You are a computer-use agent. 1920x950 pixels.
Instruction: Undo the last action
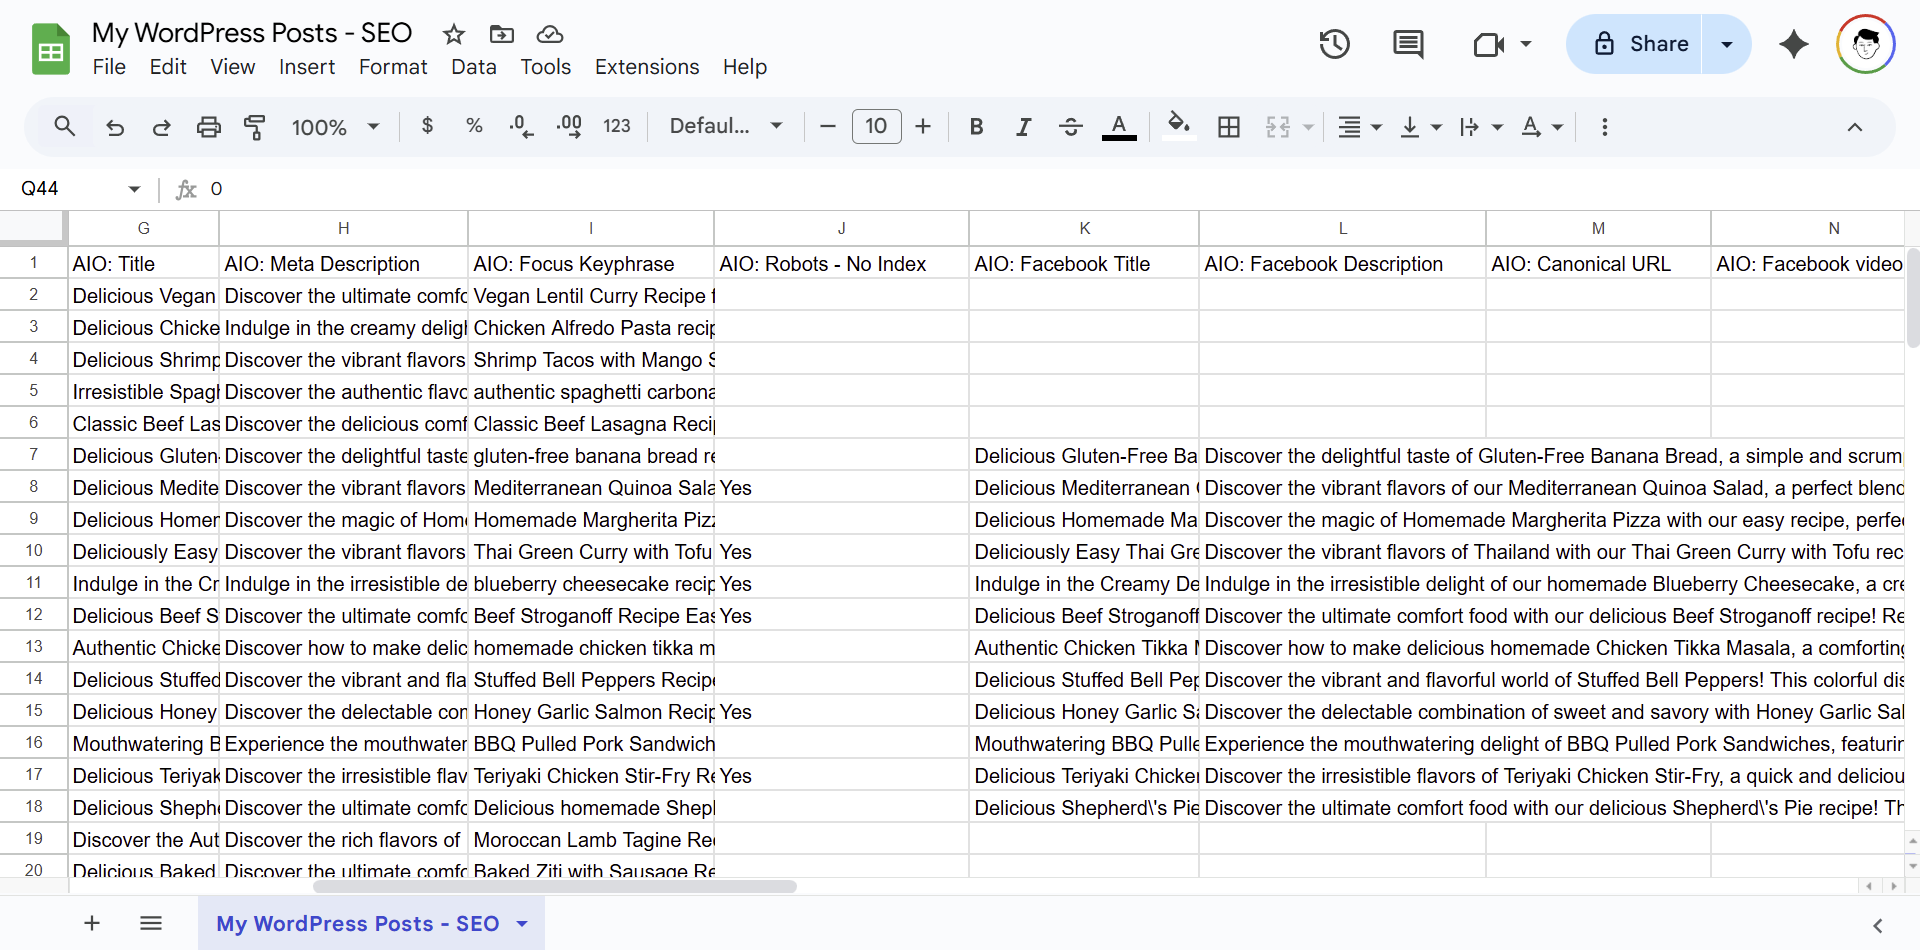click(x=115, y=127)
